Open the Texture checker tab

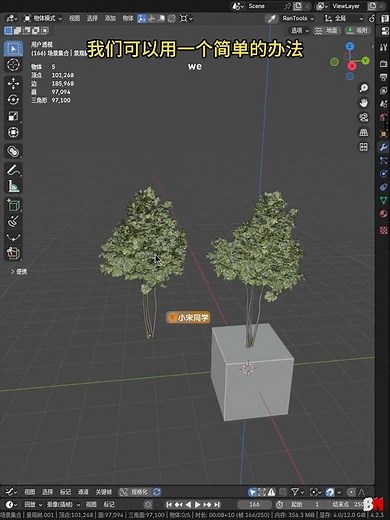coord(383,230)
